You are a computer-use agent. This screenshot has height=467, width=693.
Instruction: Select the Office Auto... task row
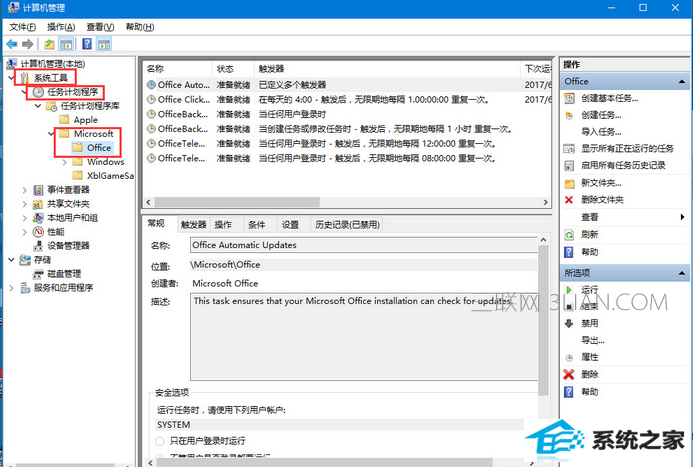click(348, 85)
